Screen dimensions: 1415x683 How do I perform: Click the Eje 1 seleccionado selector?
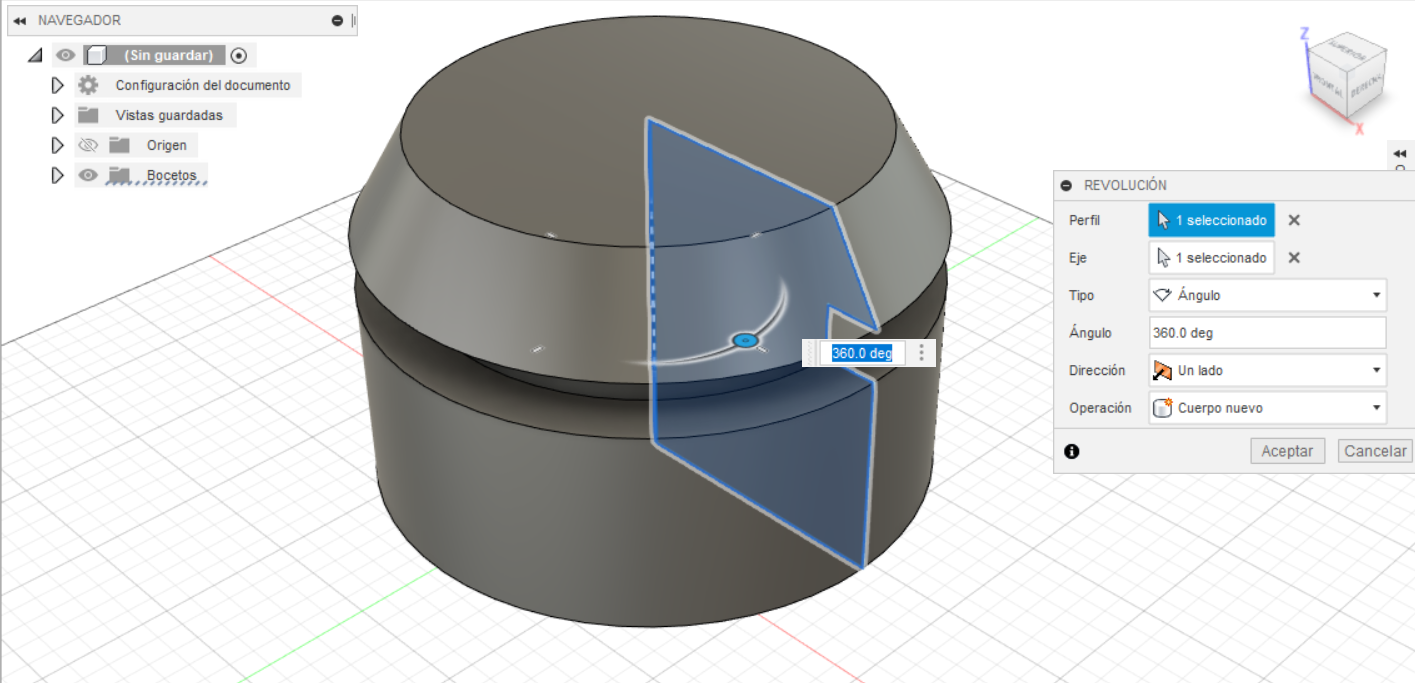(x=1212, y=258)
